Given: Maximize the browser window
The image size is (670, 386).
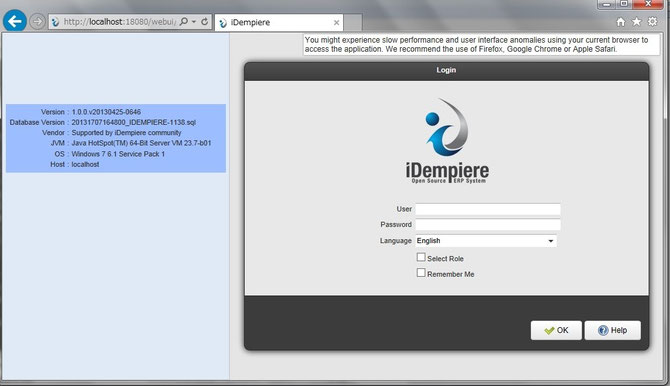Looking at the screenshot, I should pos(624,4).
